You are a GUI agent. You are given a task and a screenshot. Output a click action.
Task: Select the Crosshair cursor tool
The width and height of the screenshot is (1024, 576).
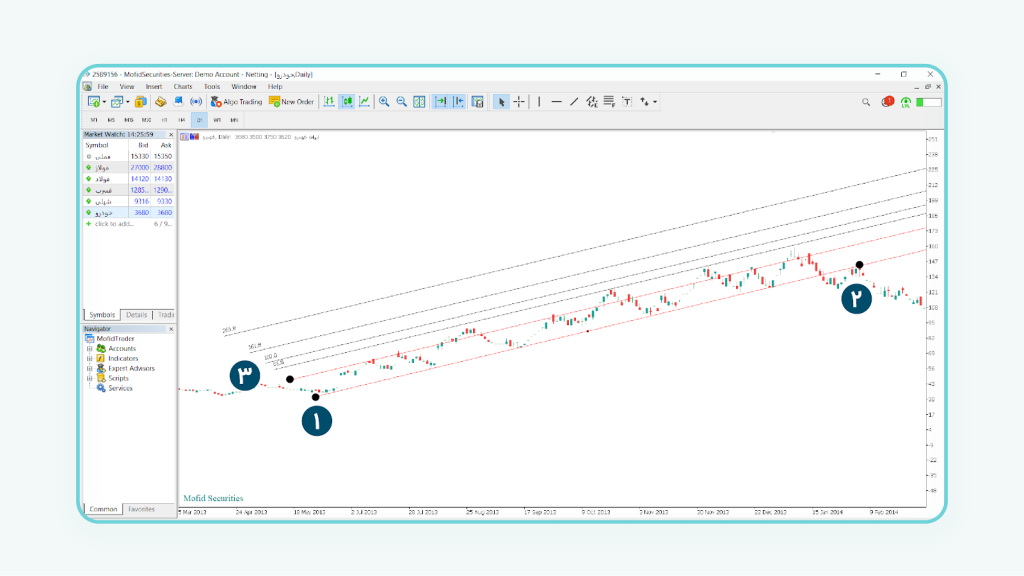(x=519, y=102)
